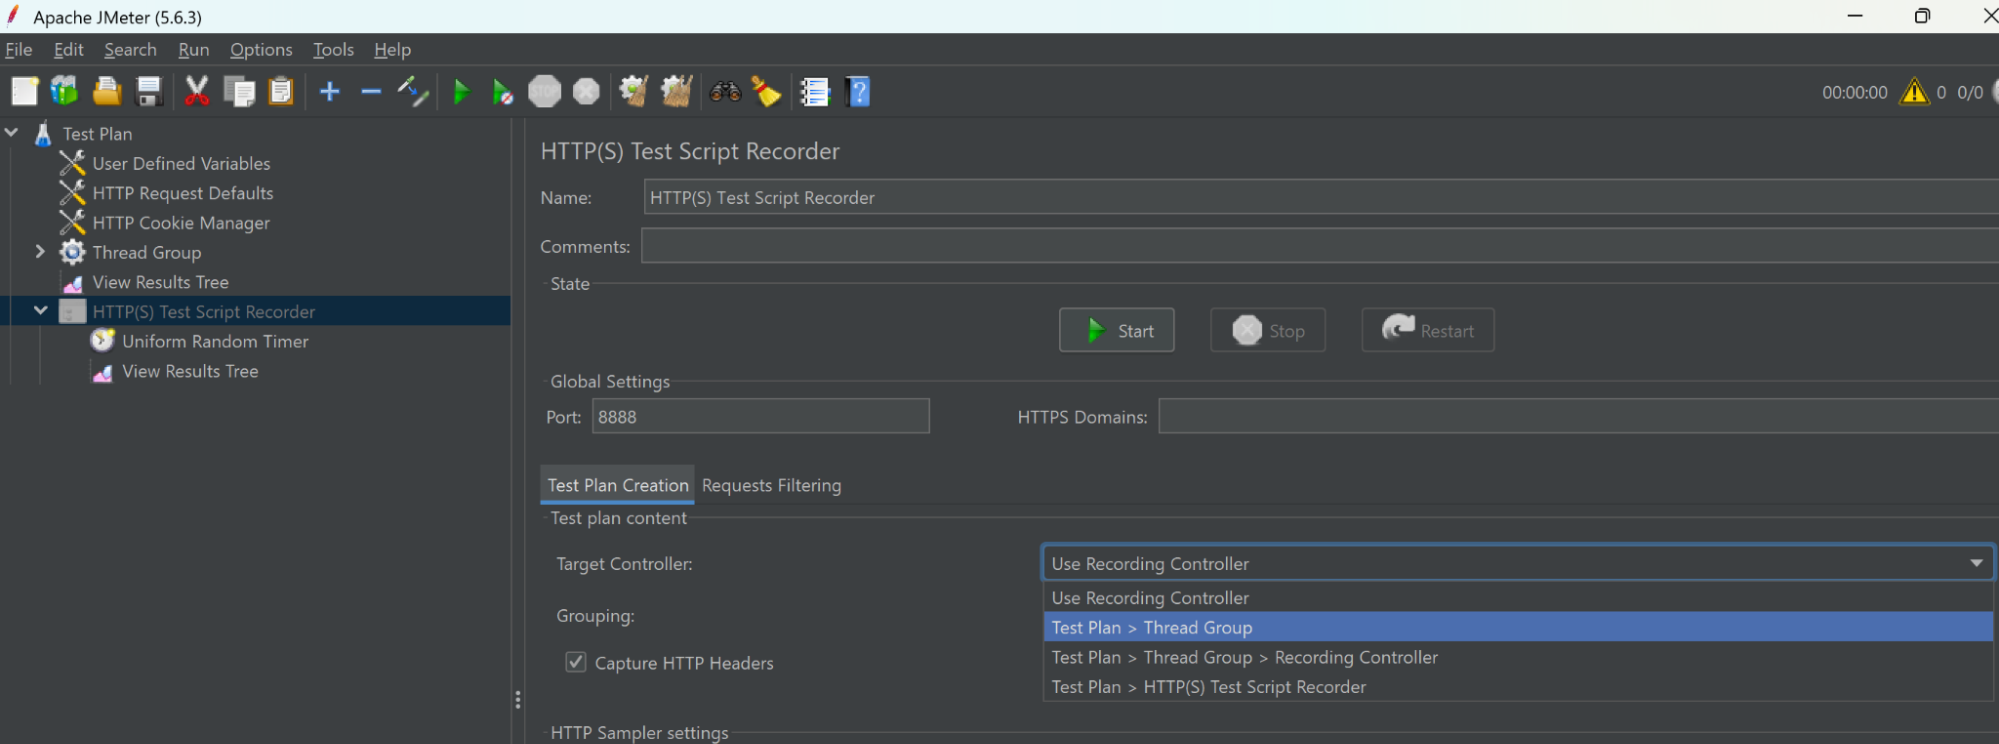The image size is (1999, 744).
Task: Click the Restart recorder button
Action: coord(1428,330)
